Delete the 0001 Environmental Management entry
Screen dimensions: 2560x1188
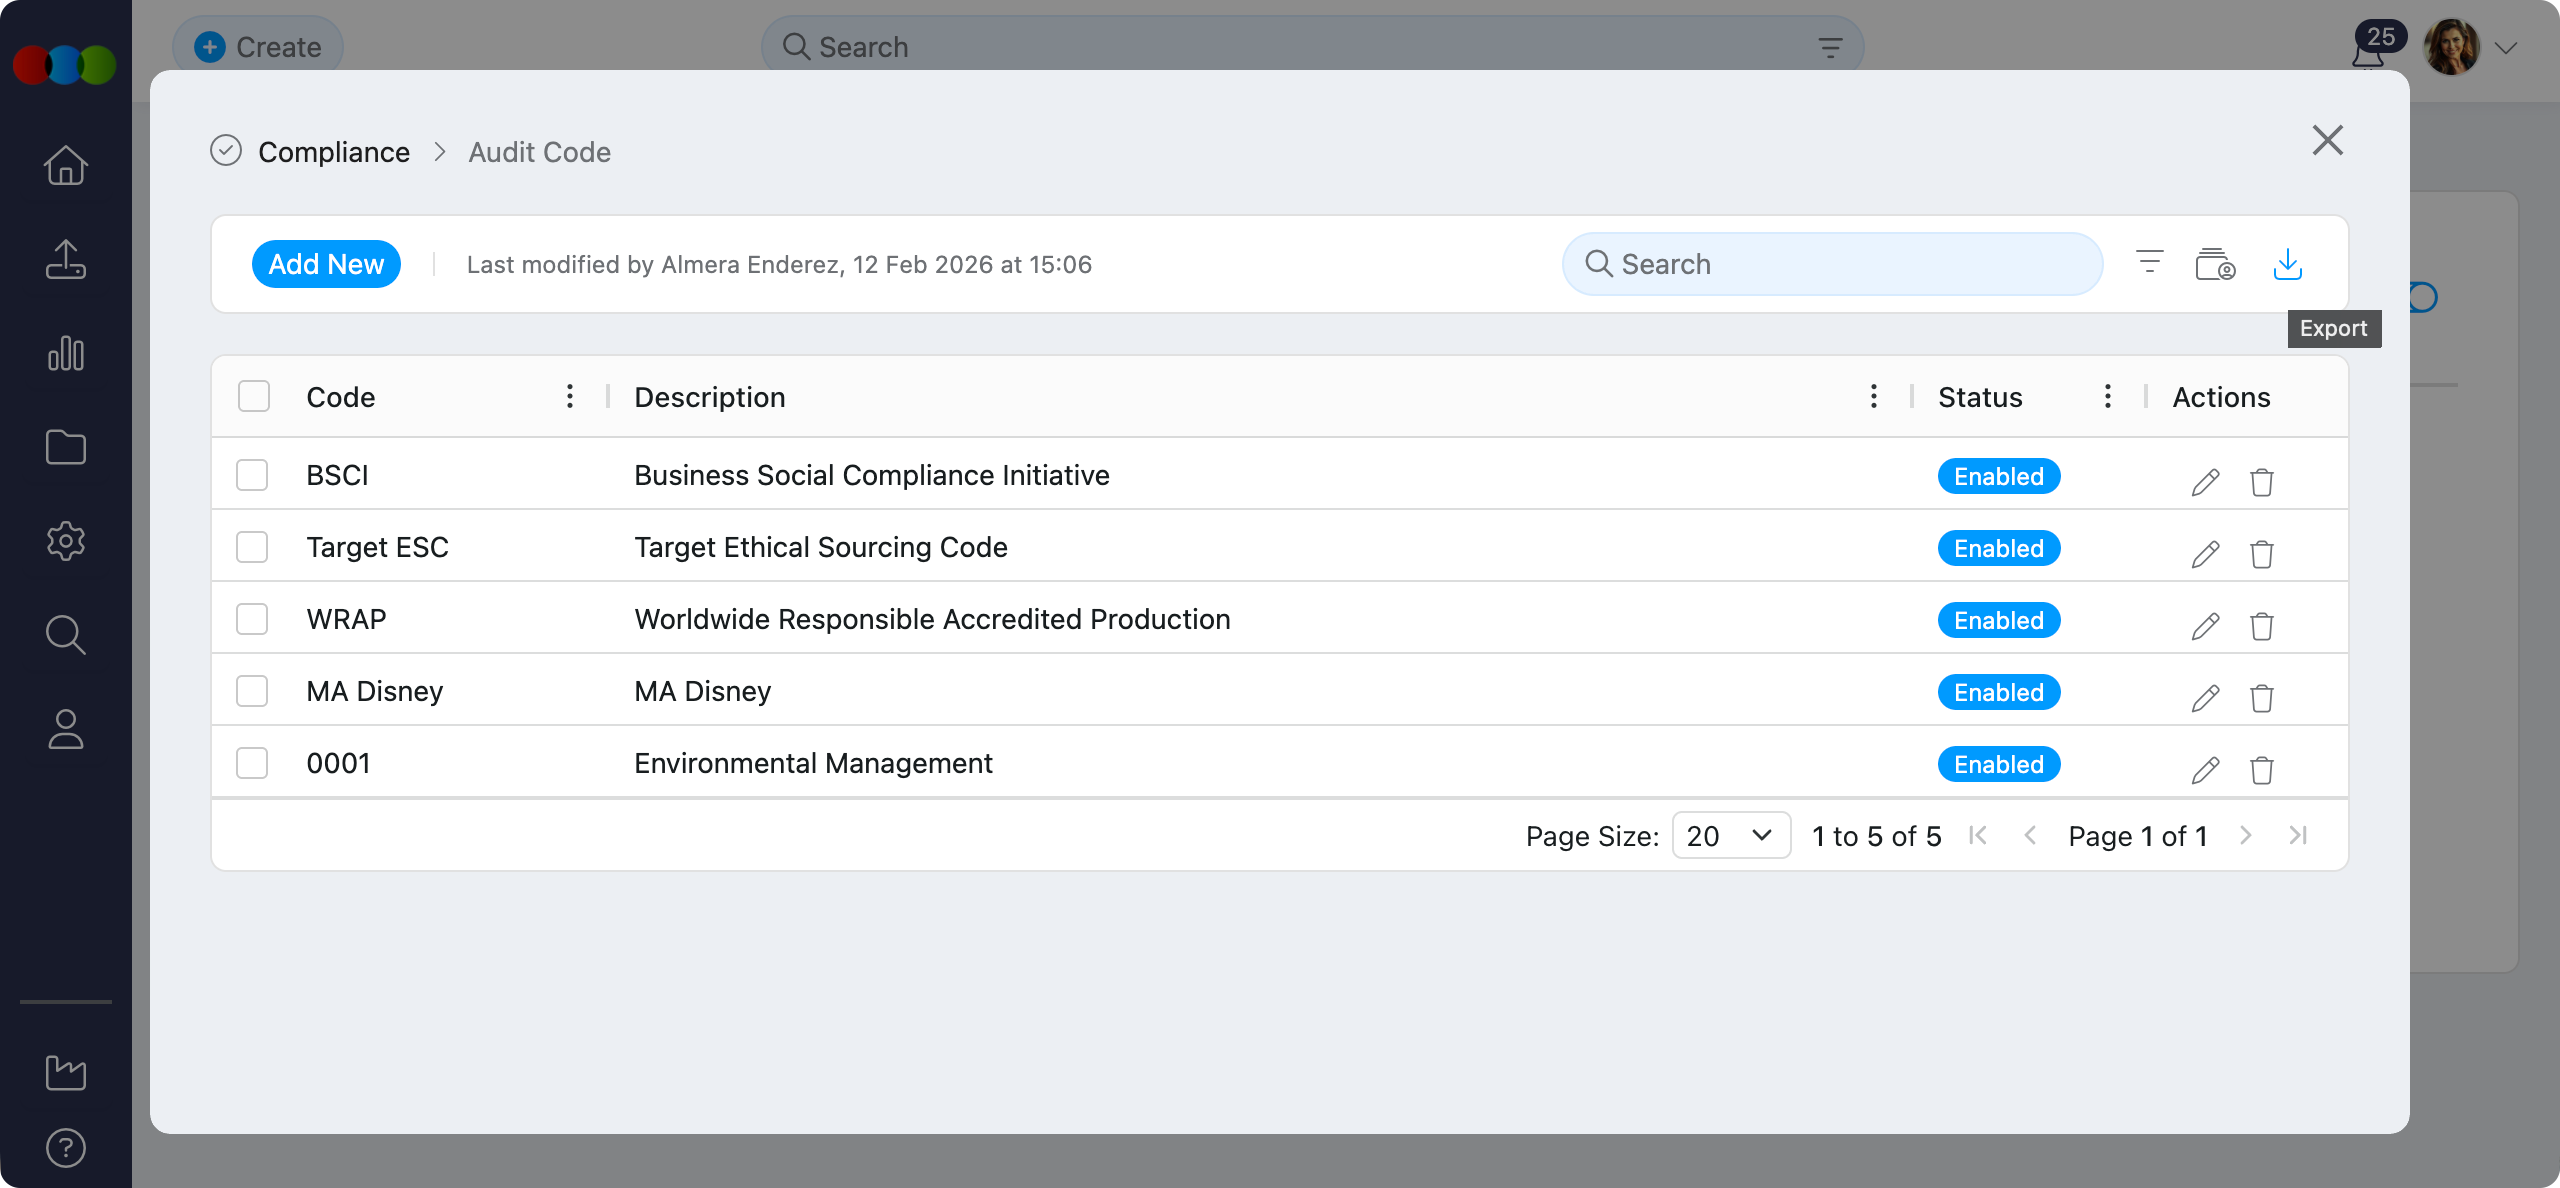pos(2261,770)
